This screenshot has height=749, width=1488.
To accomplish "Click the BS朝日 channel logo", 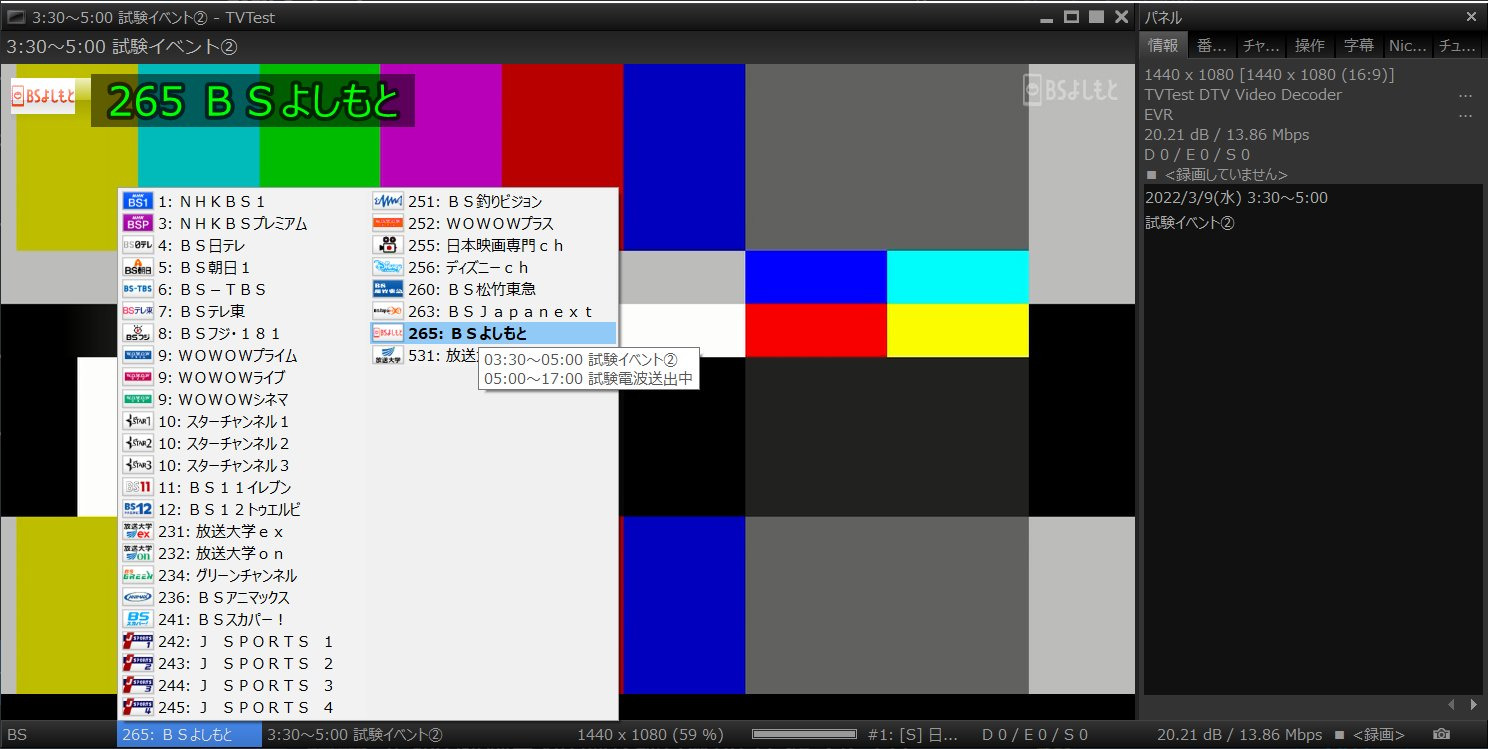I will [137, 268].
